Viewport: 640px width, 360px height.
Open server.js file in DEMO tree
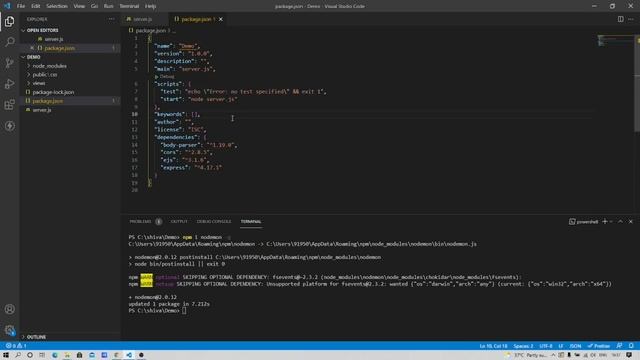(42, 110)
